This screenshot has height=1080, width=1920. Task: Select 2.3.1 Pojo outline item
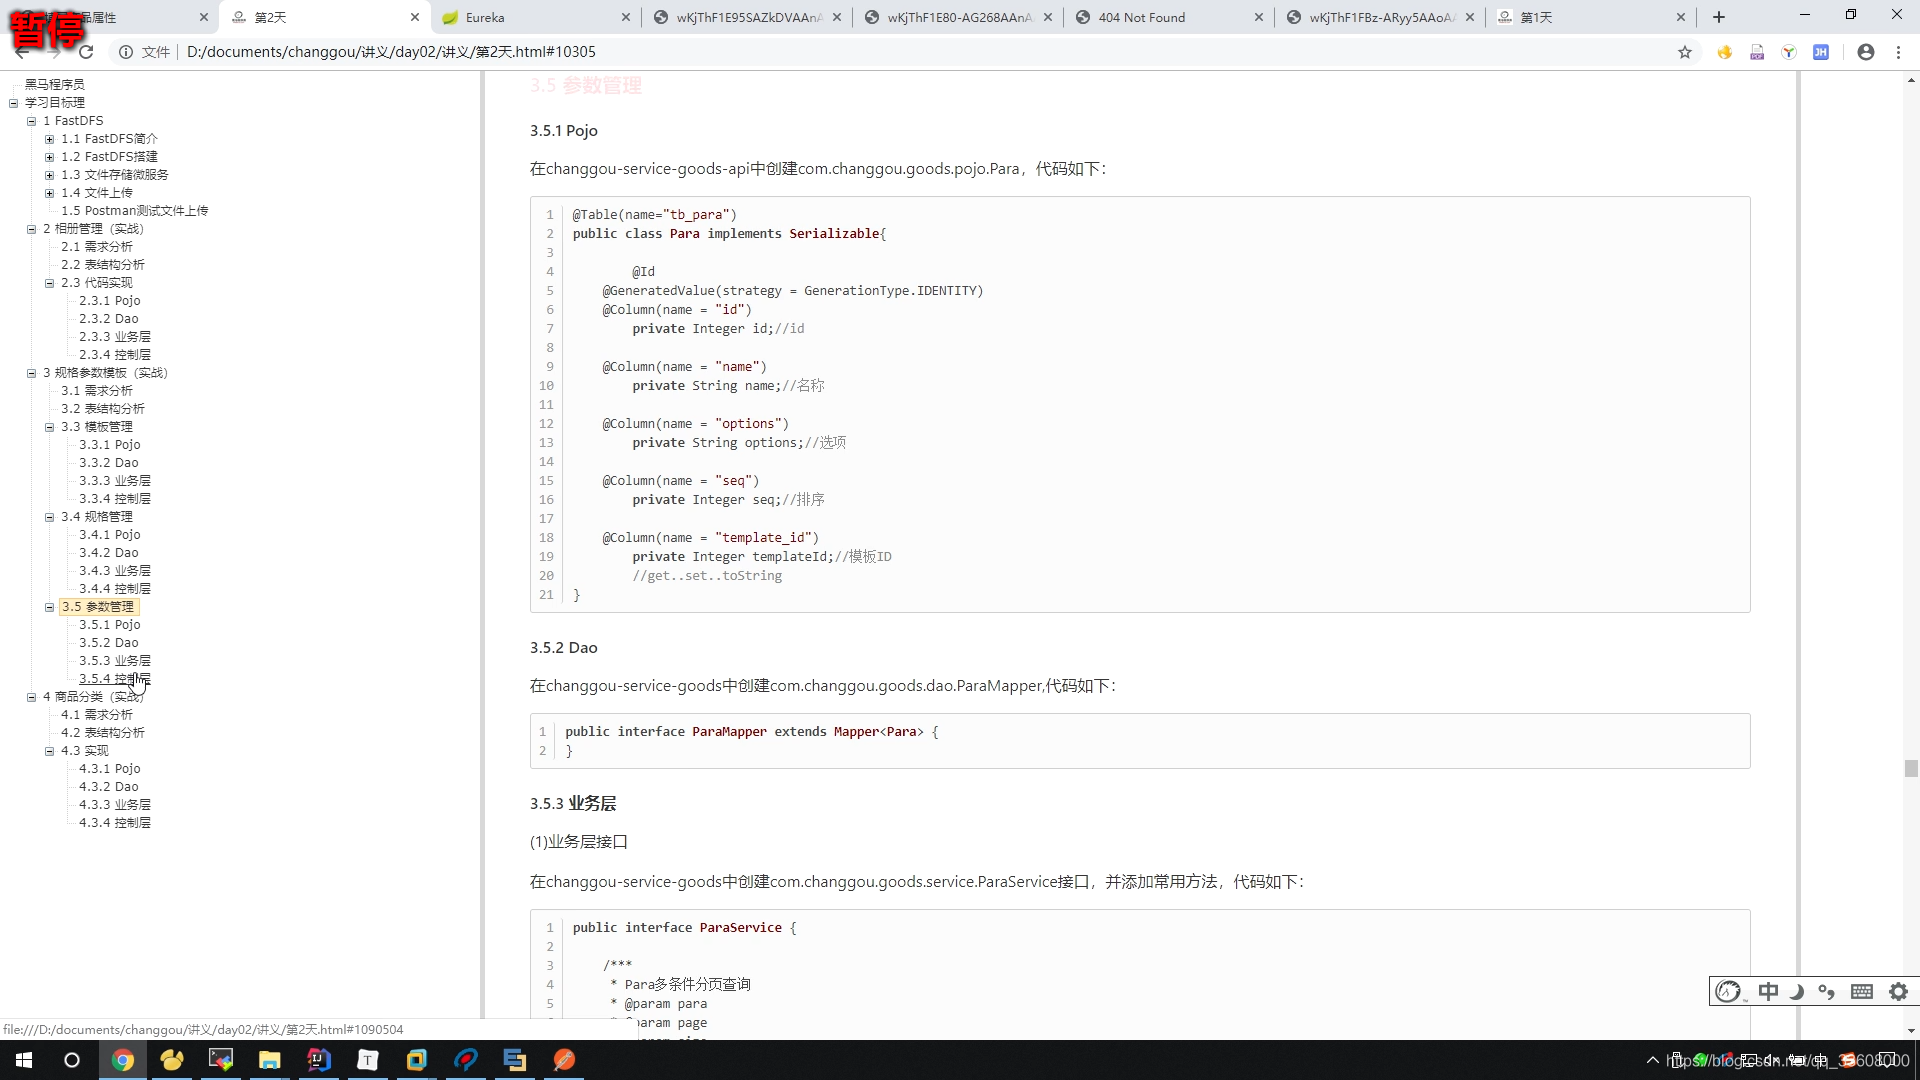coord(110,301)
